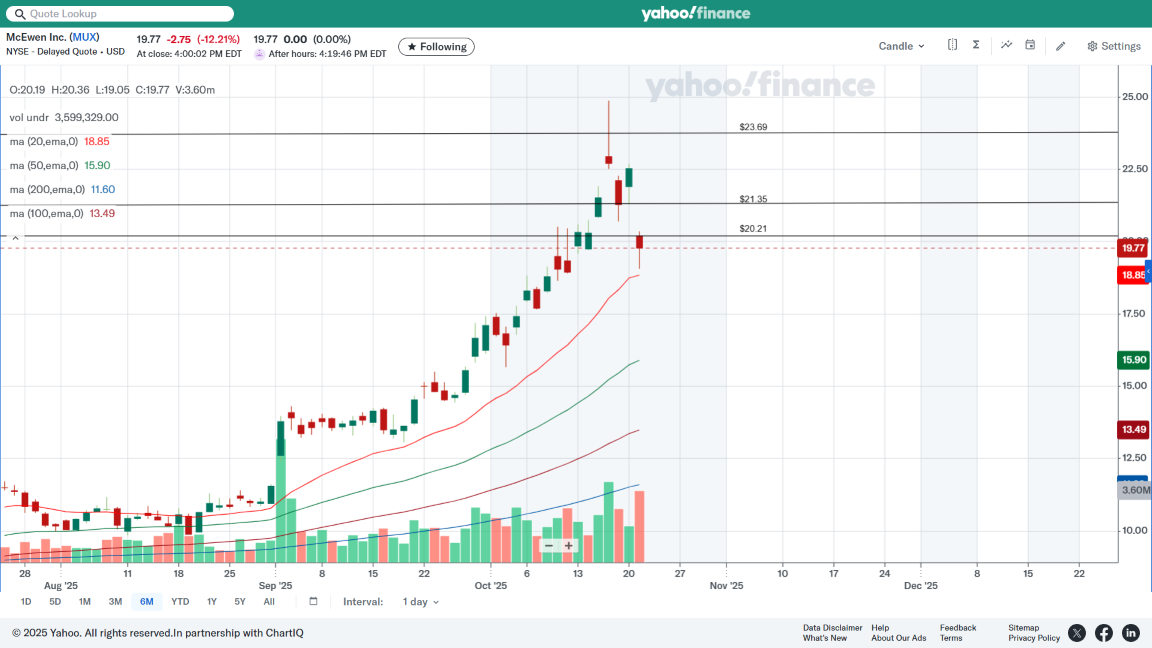
Task: Open the About Our Ads link
Action: 899,638
